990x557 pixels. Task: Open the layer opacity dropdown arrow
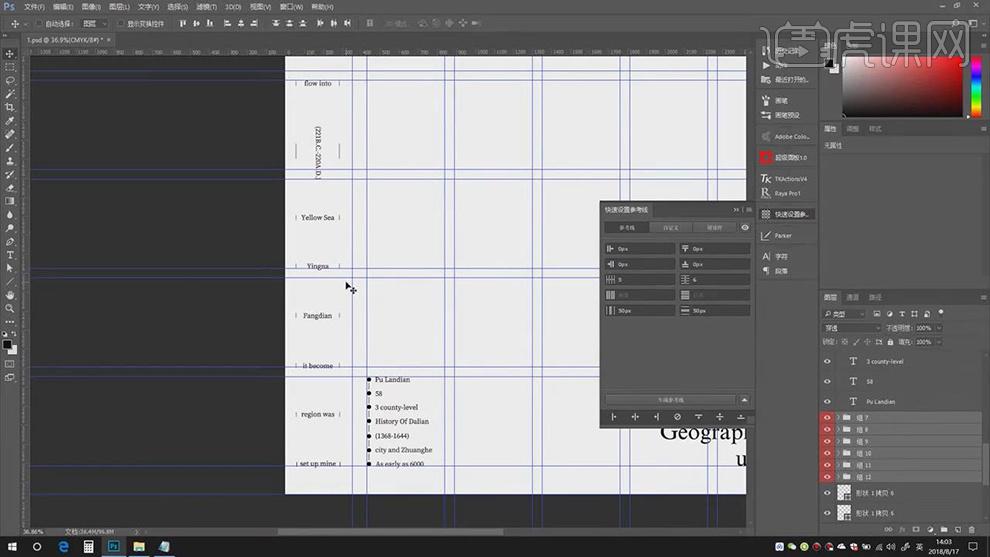coord(939,328)
